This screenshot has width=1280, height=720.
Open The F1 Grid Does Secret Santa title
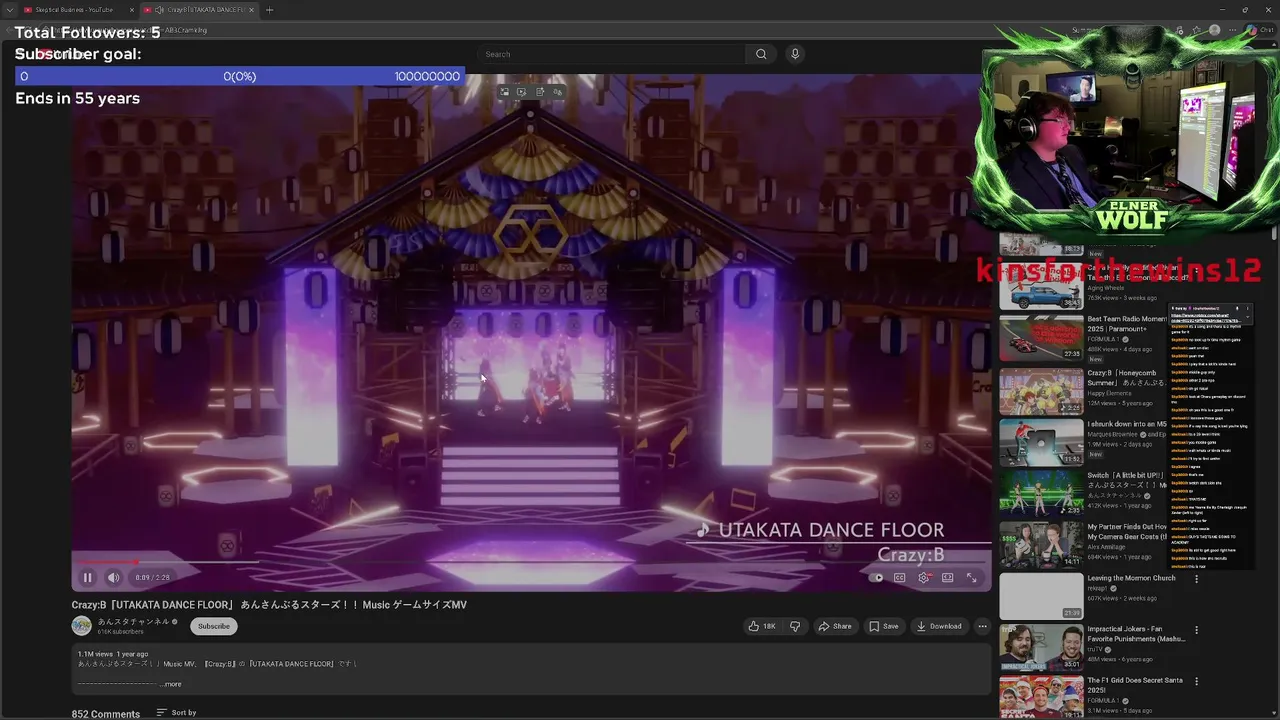[x=1136, y=685]
